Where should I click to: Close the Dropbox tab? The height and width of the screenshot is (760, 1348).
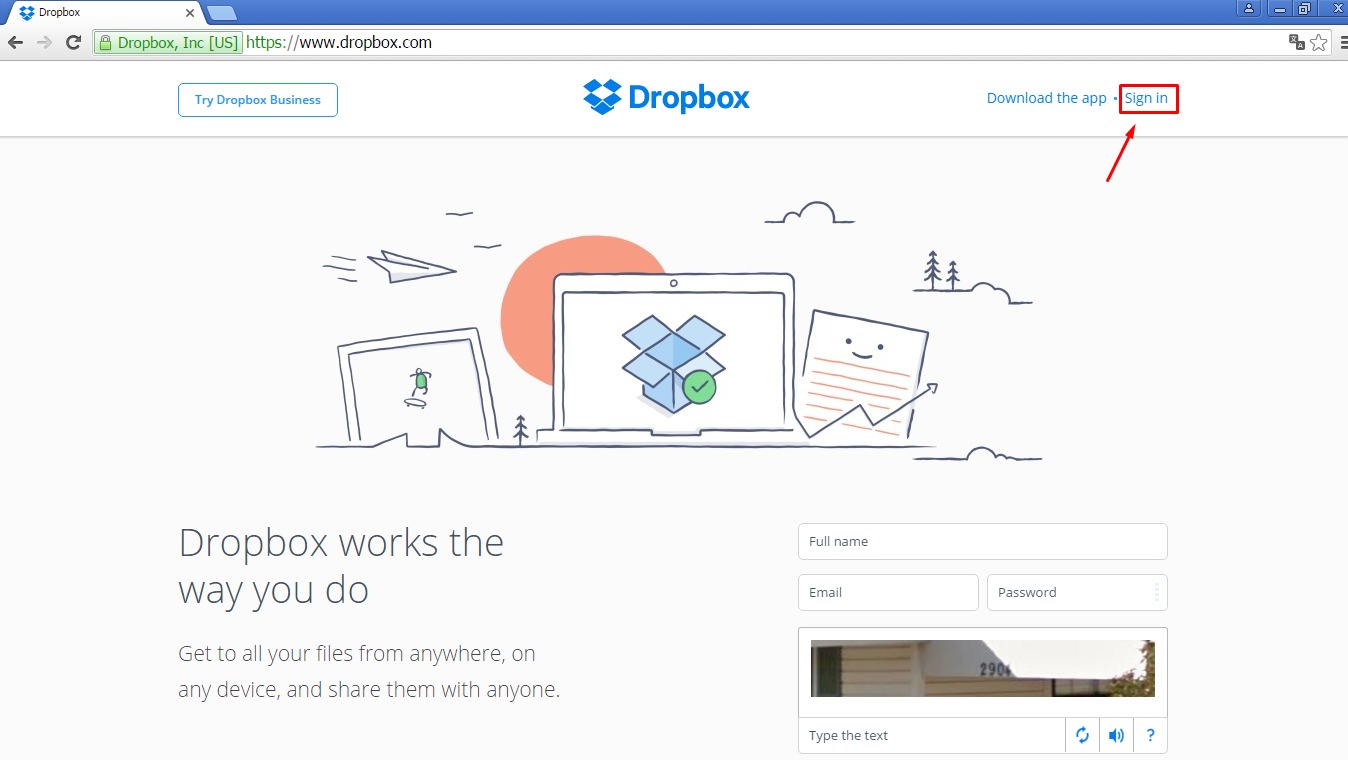[x=190, y=13]
